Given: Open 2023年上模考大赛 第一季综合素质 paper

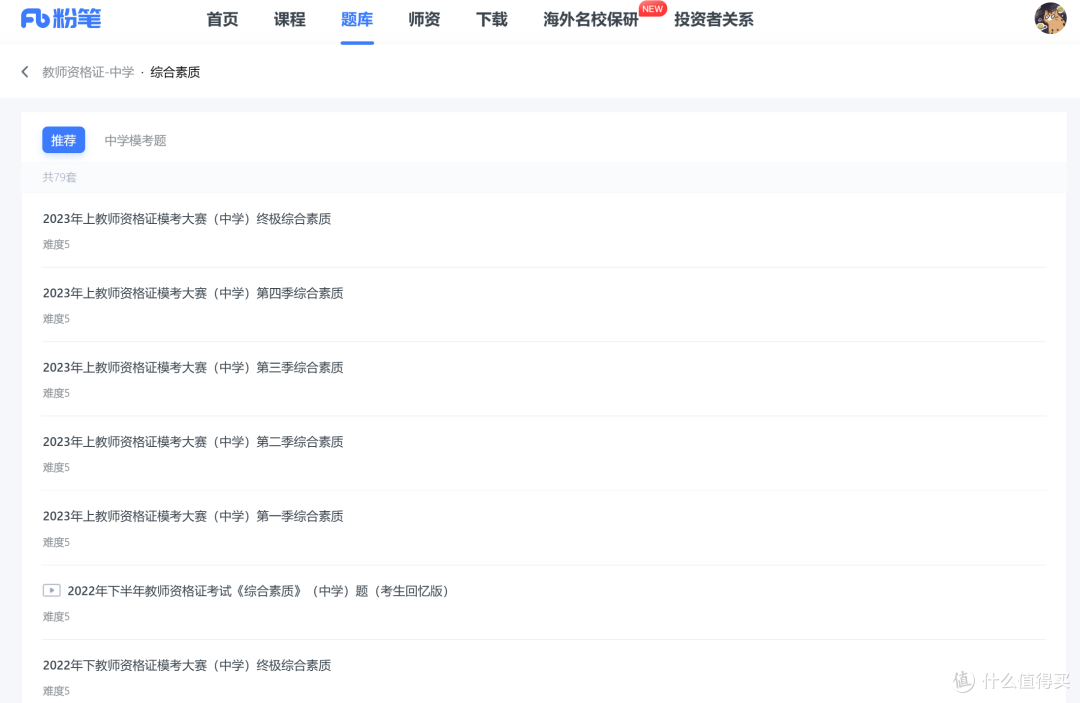Looking at the screenshot, I should [193, 516].
